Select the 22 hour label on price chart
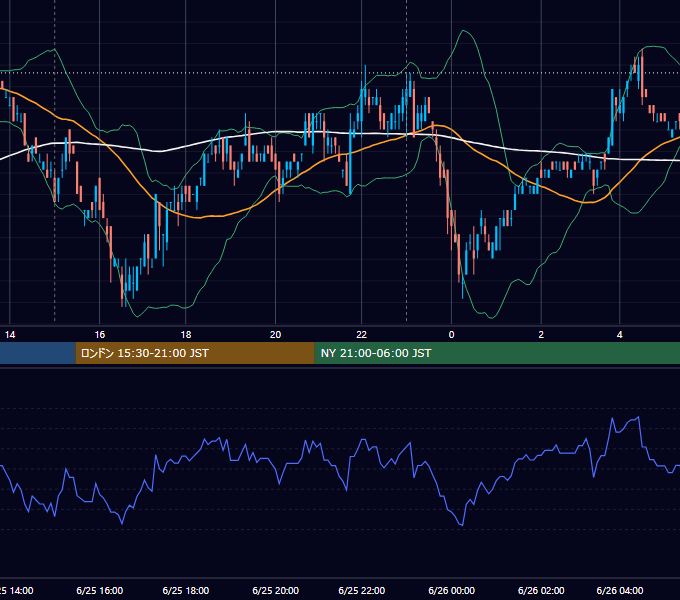 tap(361, 335)
